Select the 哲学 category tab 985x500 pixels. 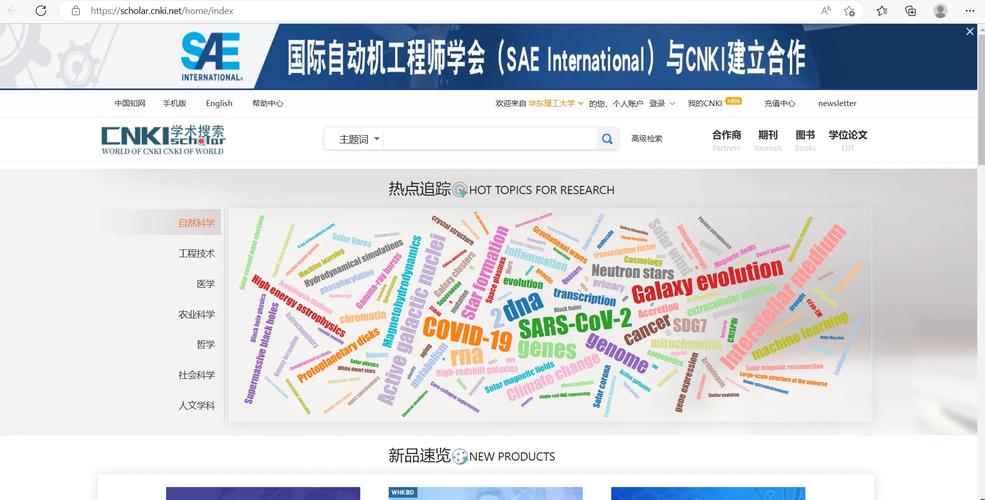pos(205,344)
